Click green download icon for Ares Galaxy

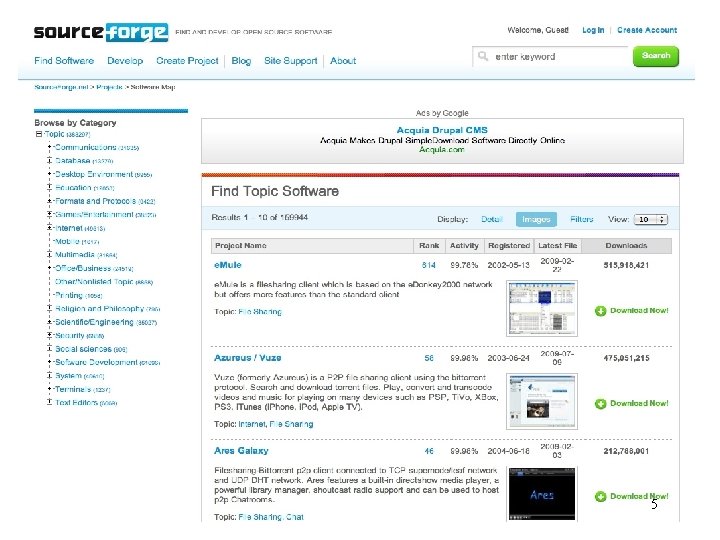[x=600, y=496]
